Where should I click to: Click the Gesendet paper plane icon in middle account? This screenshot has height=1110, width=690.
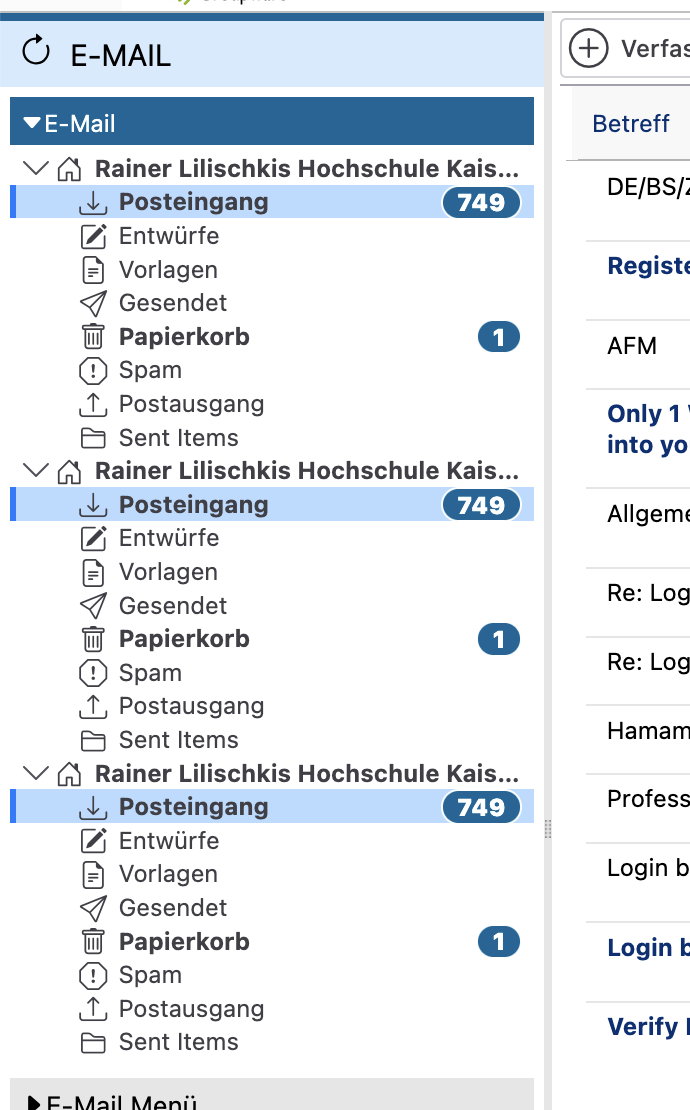(93, 606)
